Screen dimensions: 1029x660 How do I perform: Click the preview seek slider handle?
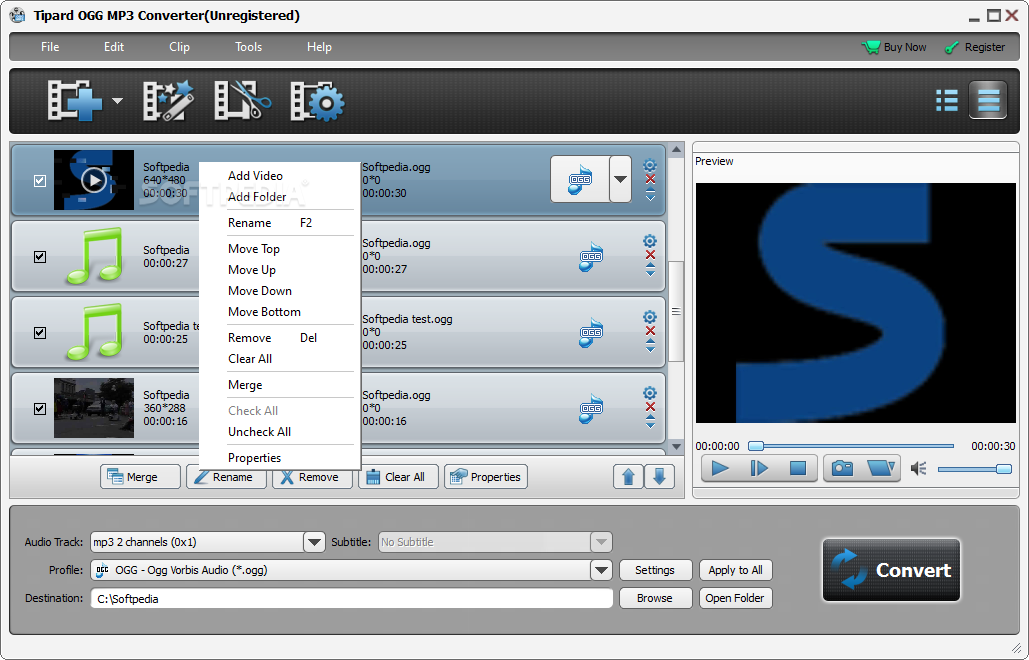[756, 446]
